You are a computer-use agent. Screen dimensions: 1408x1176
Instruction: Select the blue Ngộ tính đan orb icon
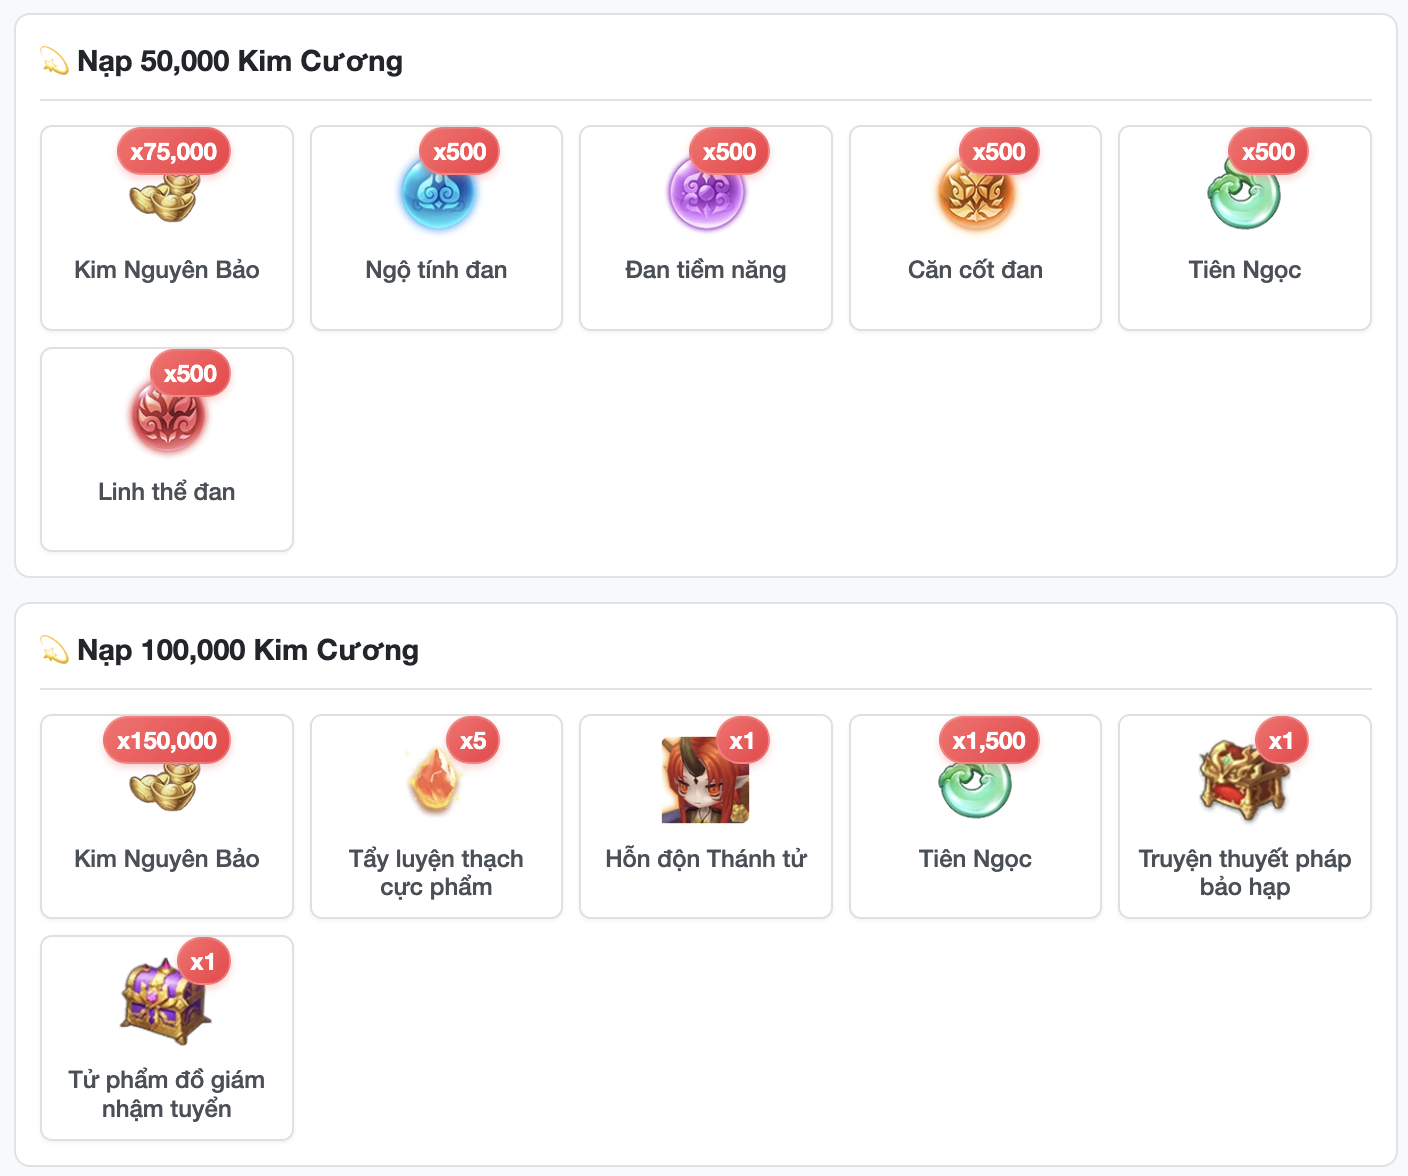pyautogui.click(x=436, y=192)
